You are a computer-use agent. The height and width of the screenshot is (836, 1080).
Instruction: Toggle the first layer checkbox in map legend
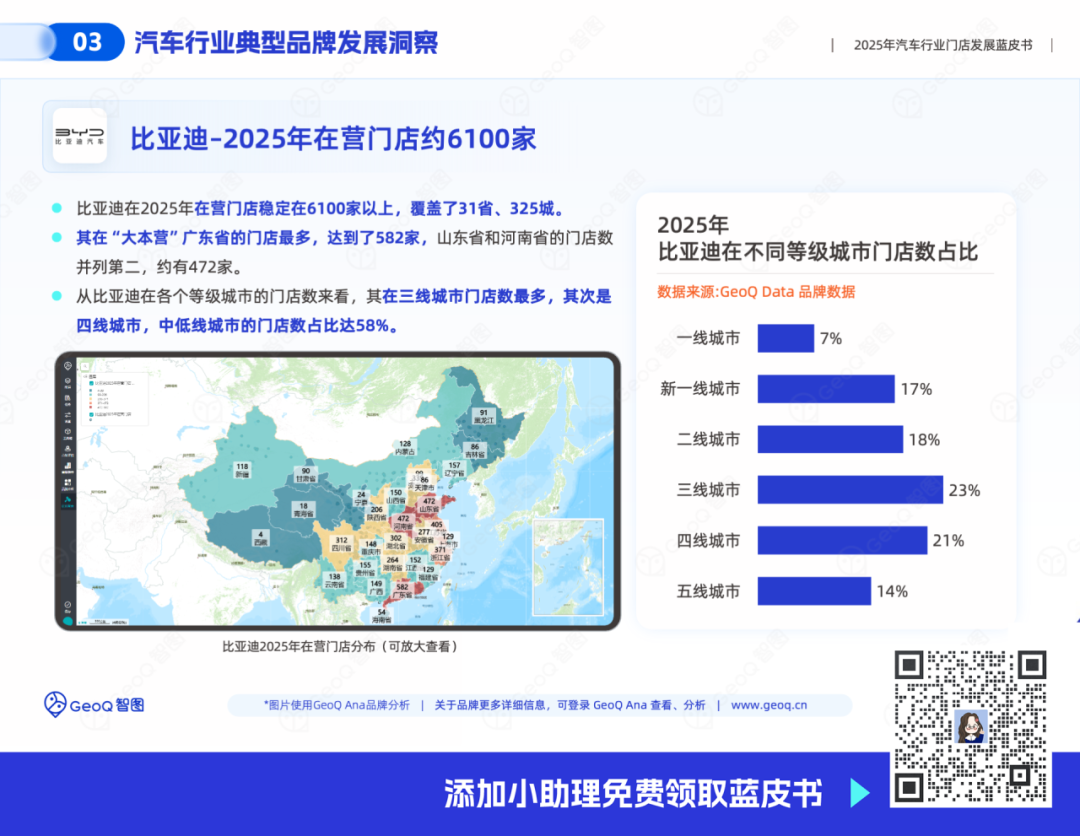pyautogui.click(x=91, y=383)
